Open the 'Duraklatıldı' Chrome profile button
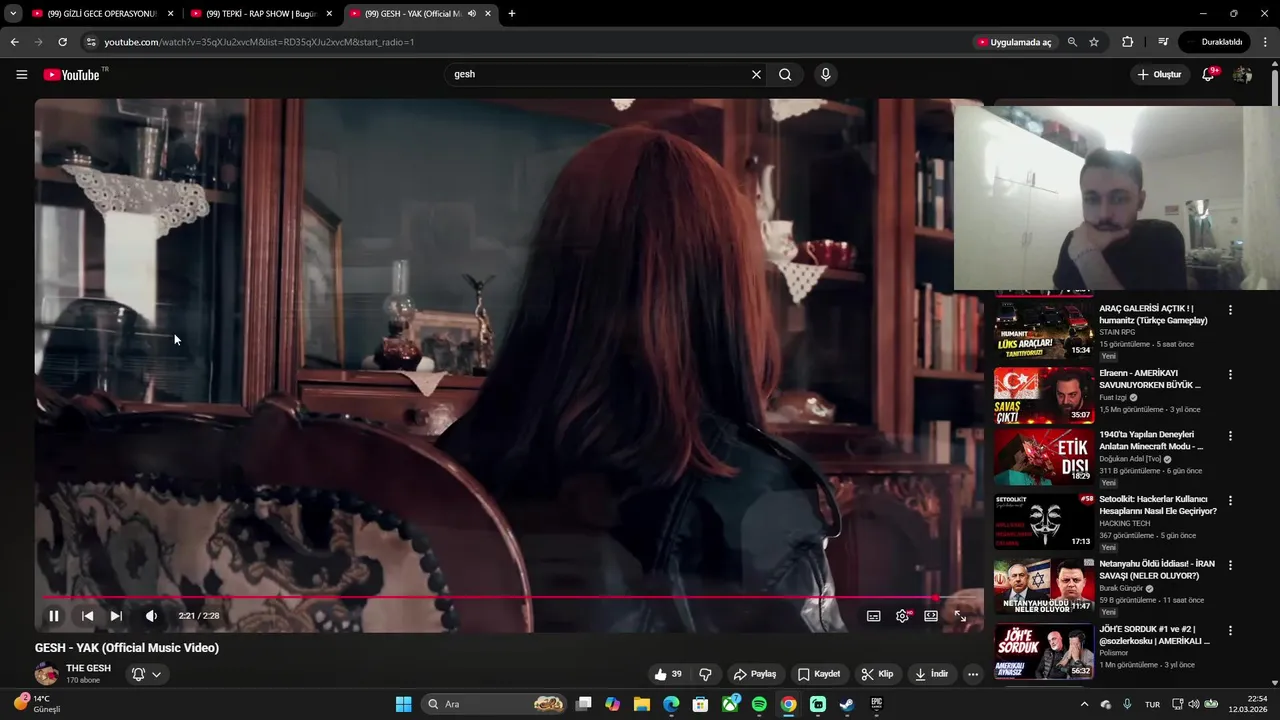The width and height of the screenshot is (1280, 720). (x=1214, y=42)
